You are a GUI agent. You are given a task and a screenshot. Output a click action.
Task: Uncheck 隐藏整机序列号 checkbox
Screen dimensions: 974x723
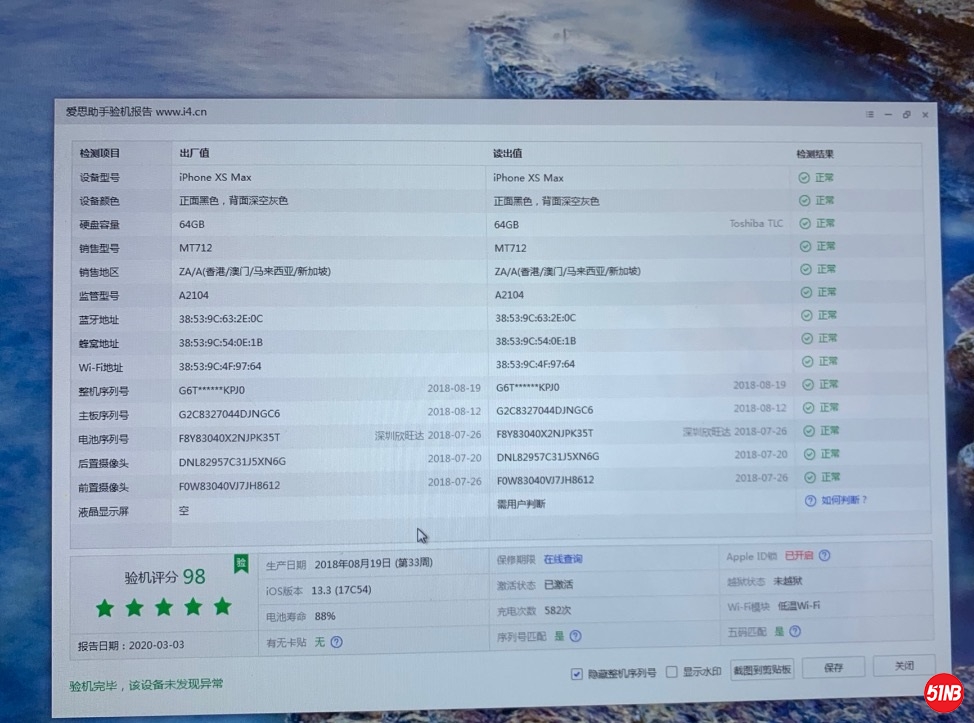576,673
